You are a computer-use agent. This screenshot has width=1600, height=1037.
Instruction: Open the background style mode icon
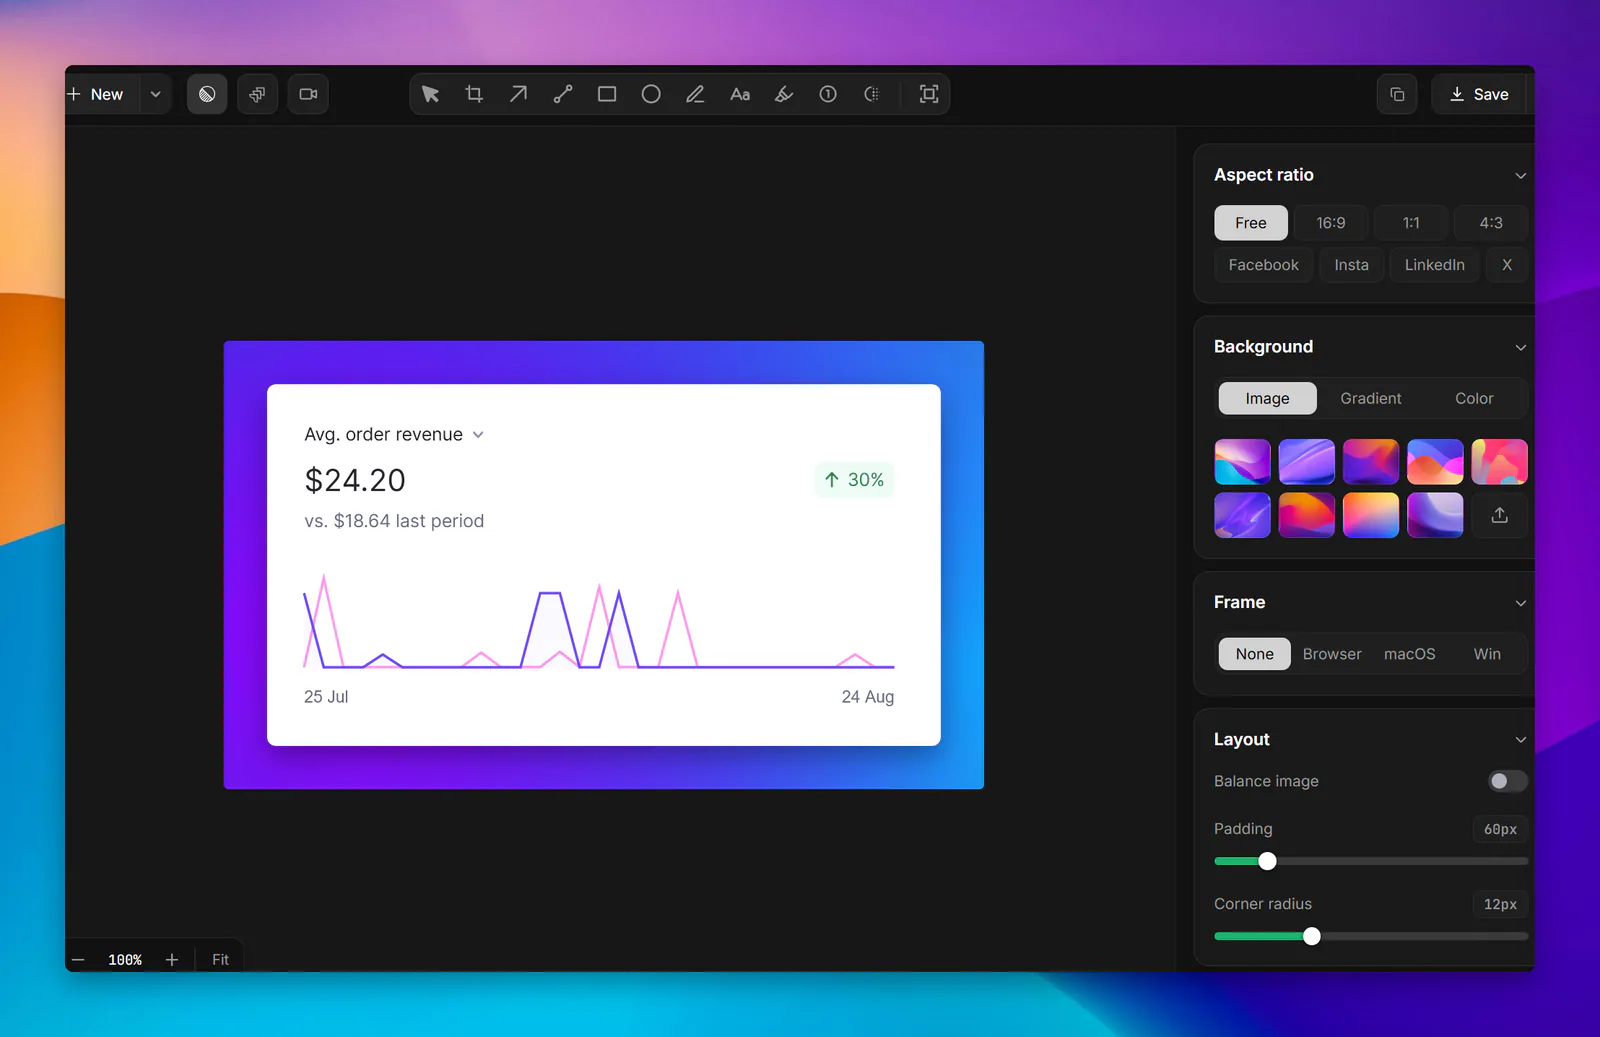(x=207, y=94)
